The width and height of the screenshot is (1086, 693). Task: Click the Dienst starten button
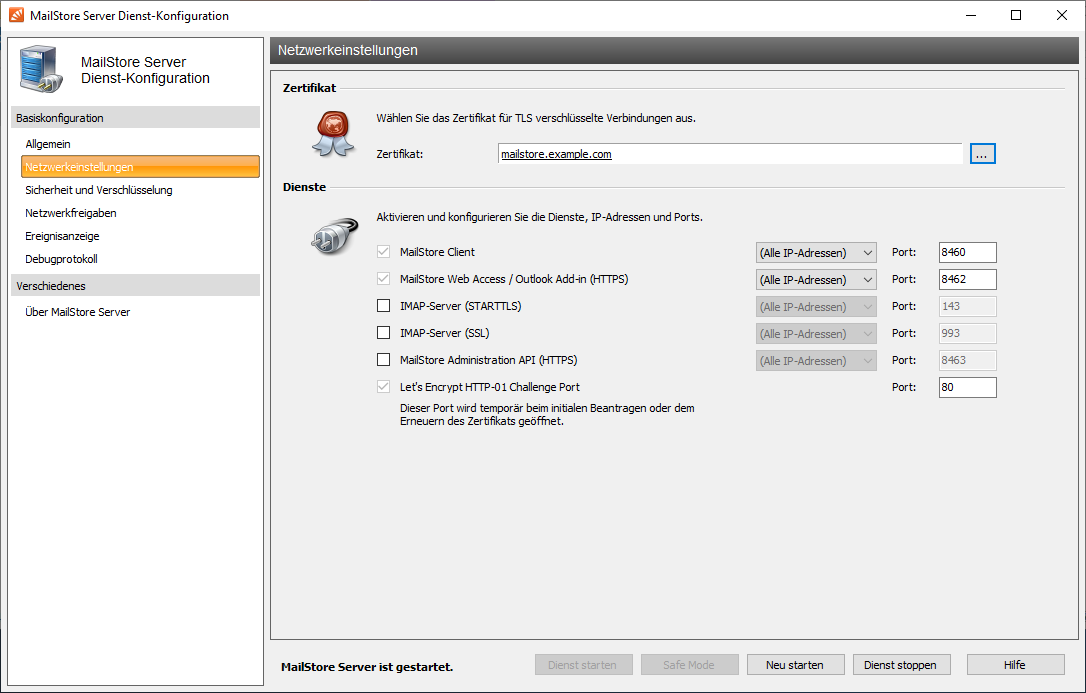coord(584,665)
